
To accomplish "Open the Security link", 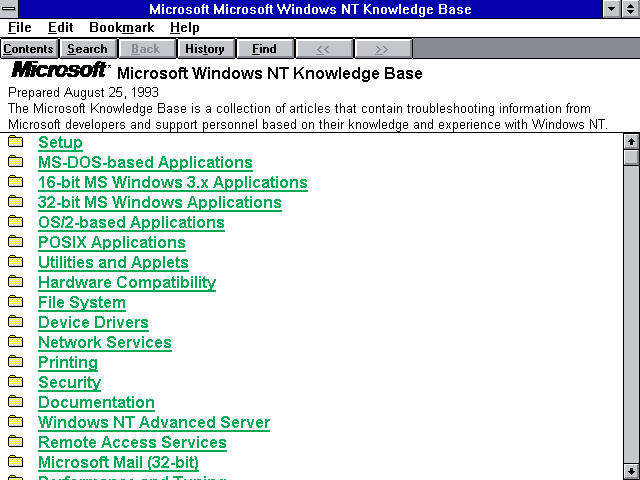I will click(x=69, y=382).
